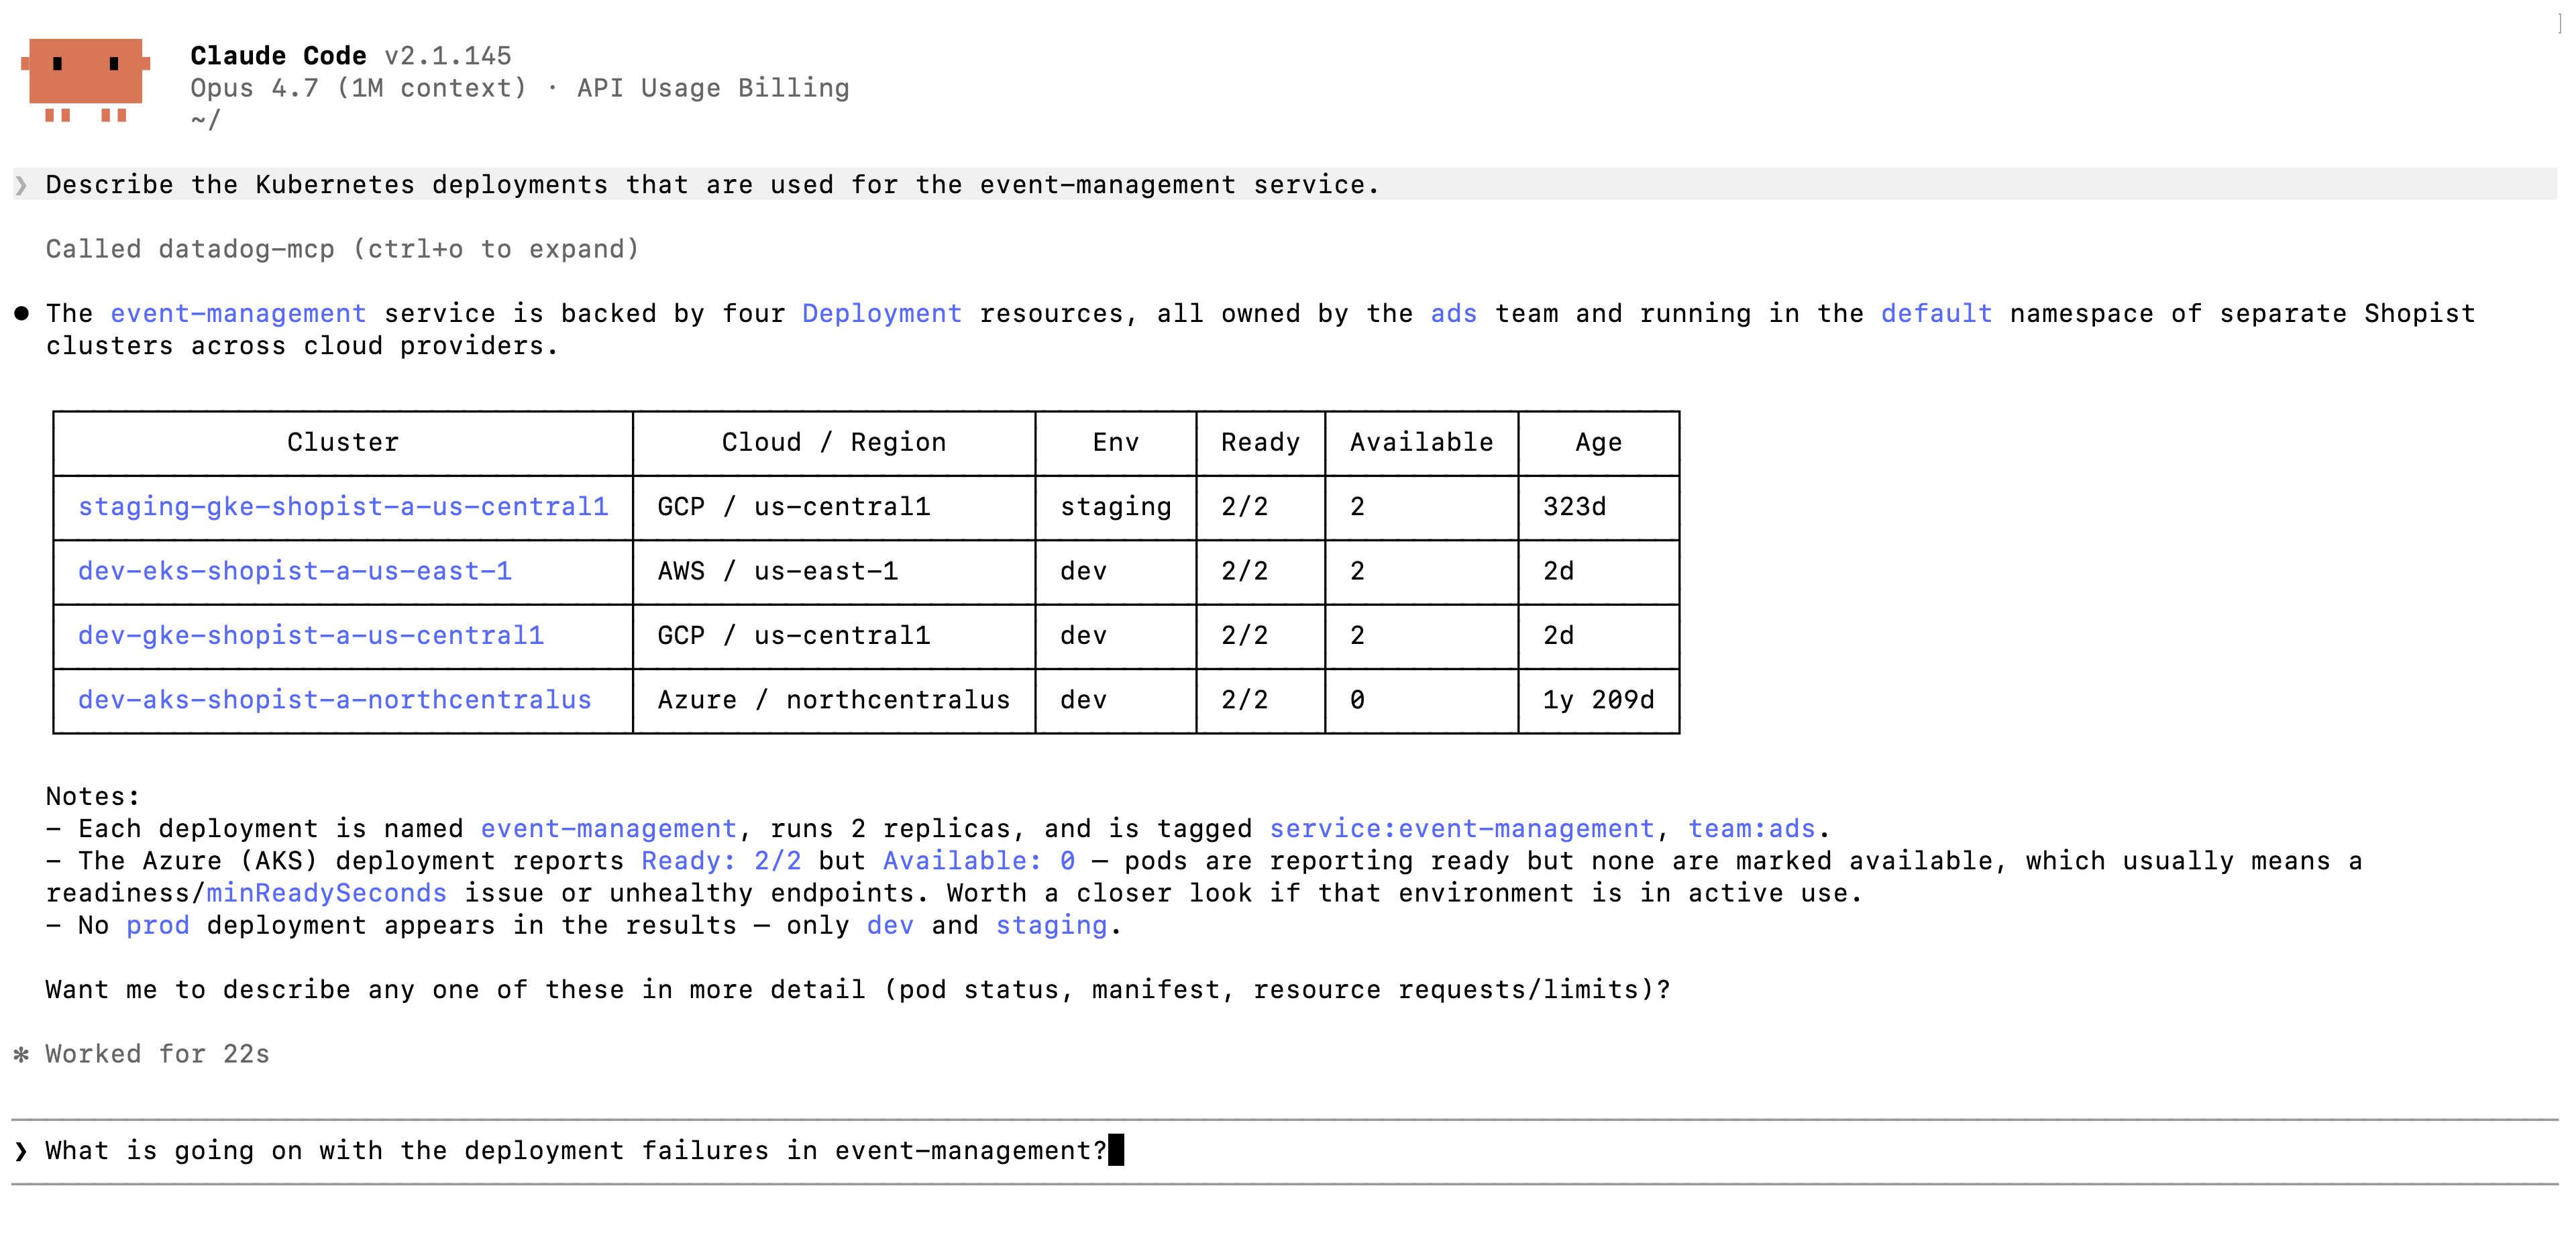Click the bullet marker before 'The event-management service'
The image size is (2576, 1245).
click(21, 313)
